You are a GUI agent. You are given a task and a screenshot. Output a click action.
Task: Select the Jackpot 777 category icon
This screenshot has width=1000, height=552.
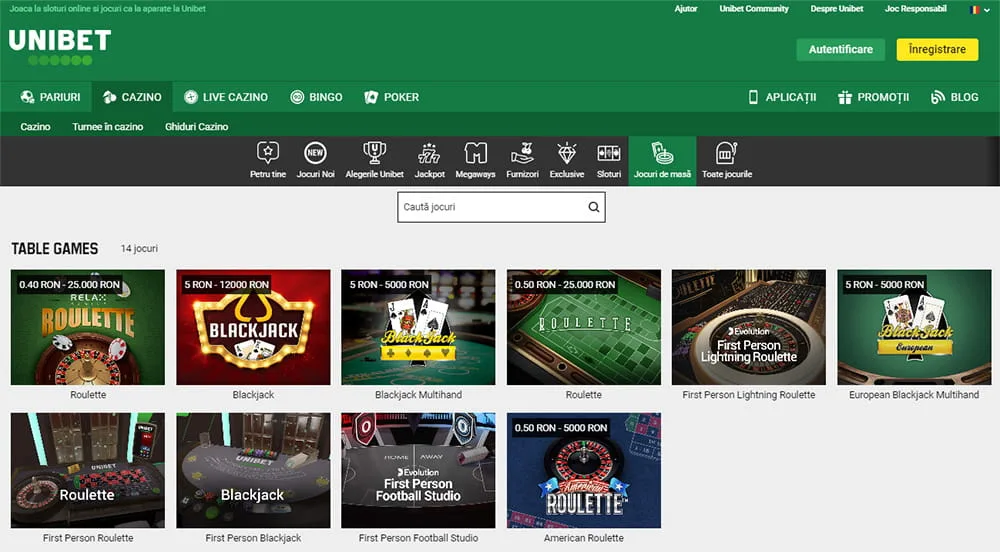[x=429, y=154]
